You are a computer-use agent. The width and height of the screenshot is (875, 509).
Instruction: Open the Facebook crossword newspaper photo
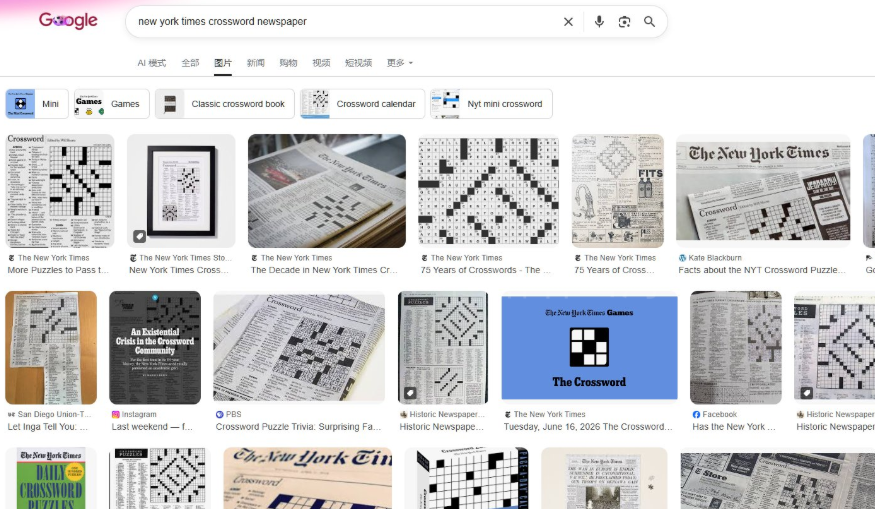pyautogui.click(x=735, y=347)
